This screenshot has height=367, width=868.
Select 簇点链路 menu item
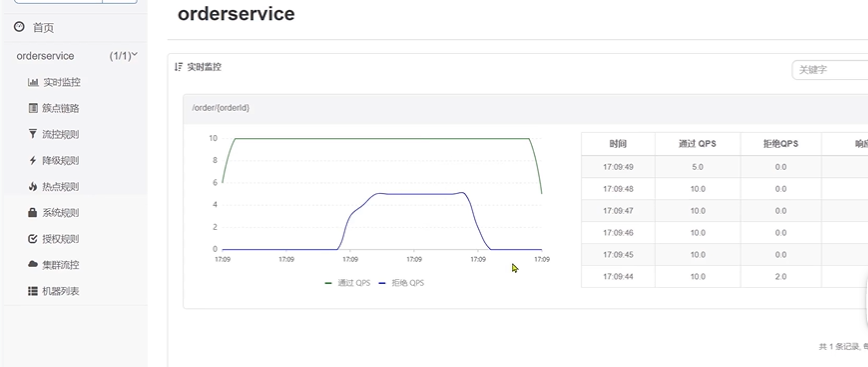point(61,108)
